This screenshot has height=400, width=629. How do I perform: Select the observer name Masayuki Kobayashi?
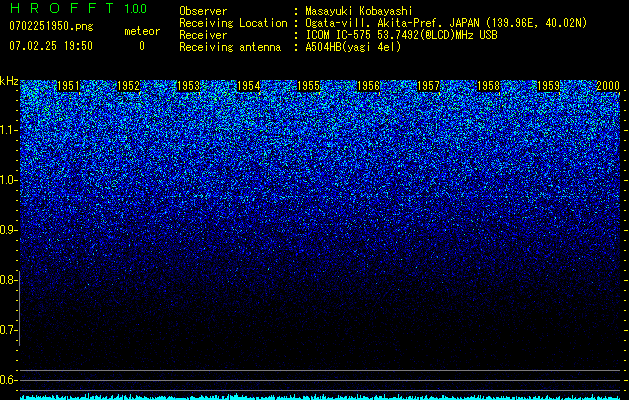(x=359, y=11)
